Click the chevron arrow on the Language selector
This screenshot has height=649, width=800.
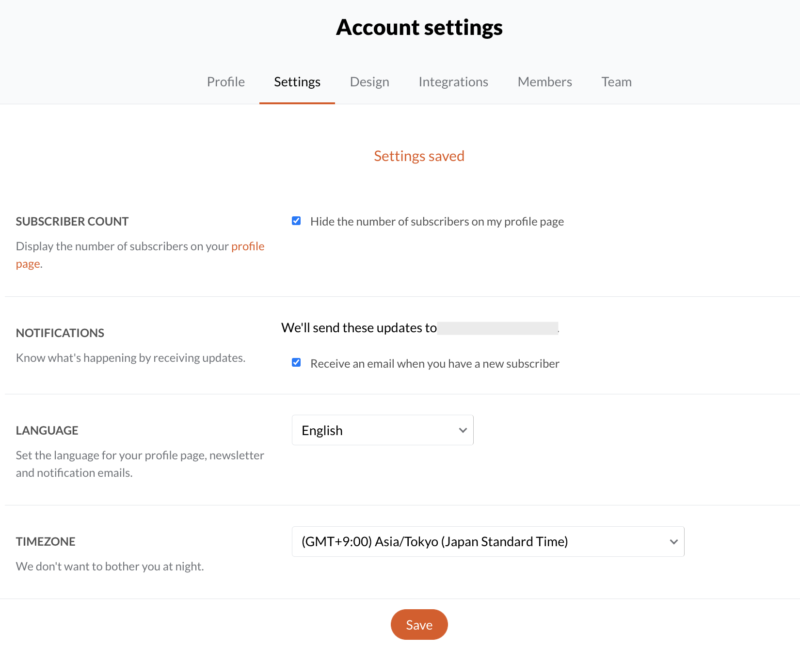(462, 430)
